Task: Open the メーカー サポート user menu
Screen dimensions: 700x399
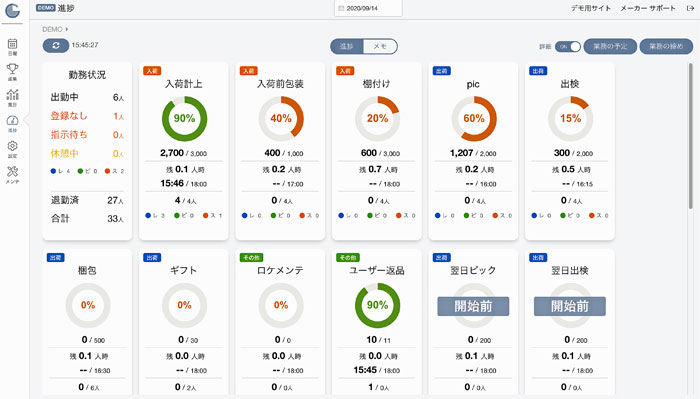Action: point(648,8)
